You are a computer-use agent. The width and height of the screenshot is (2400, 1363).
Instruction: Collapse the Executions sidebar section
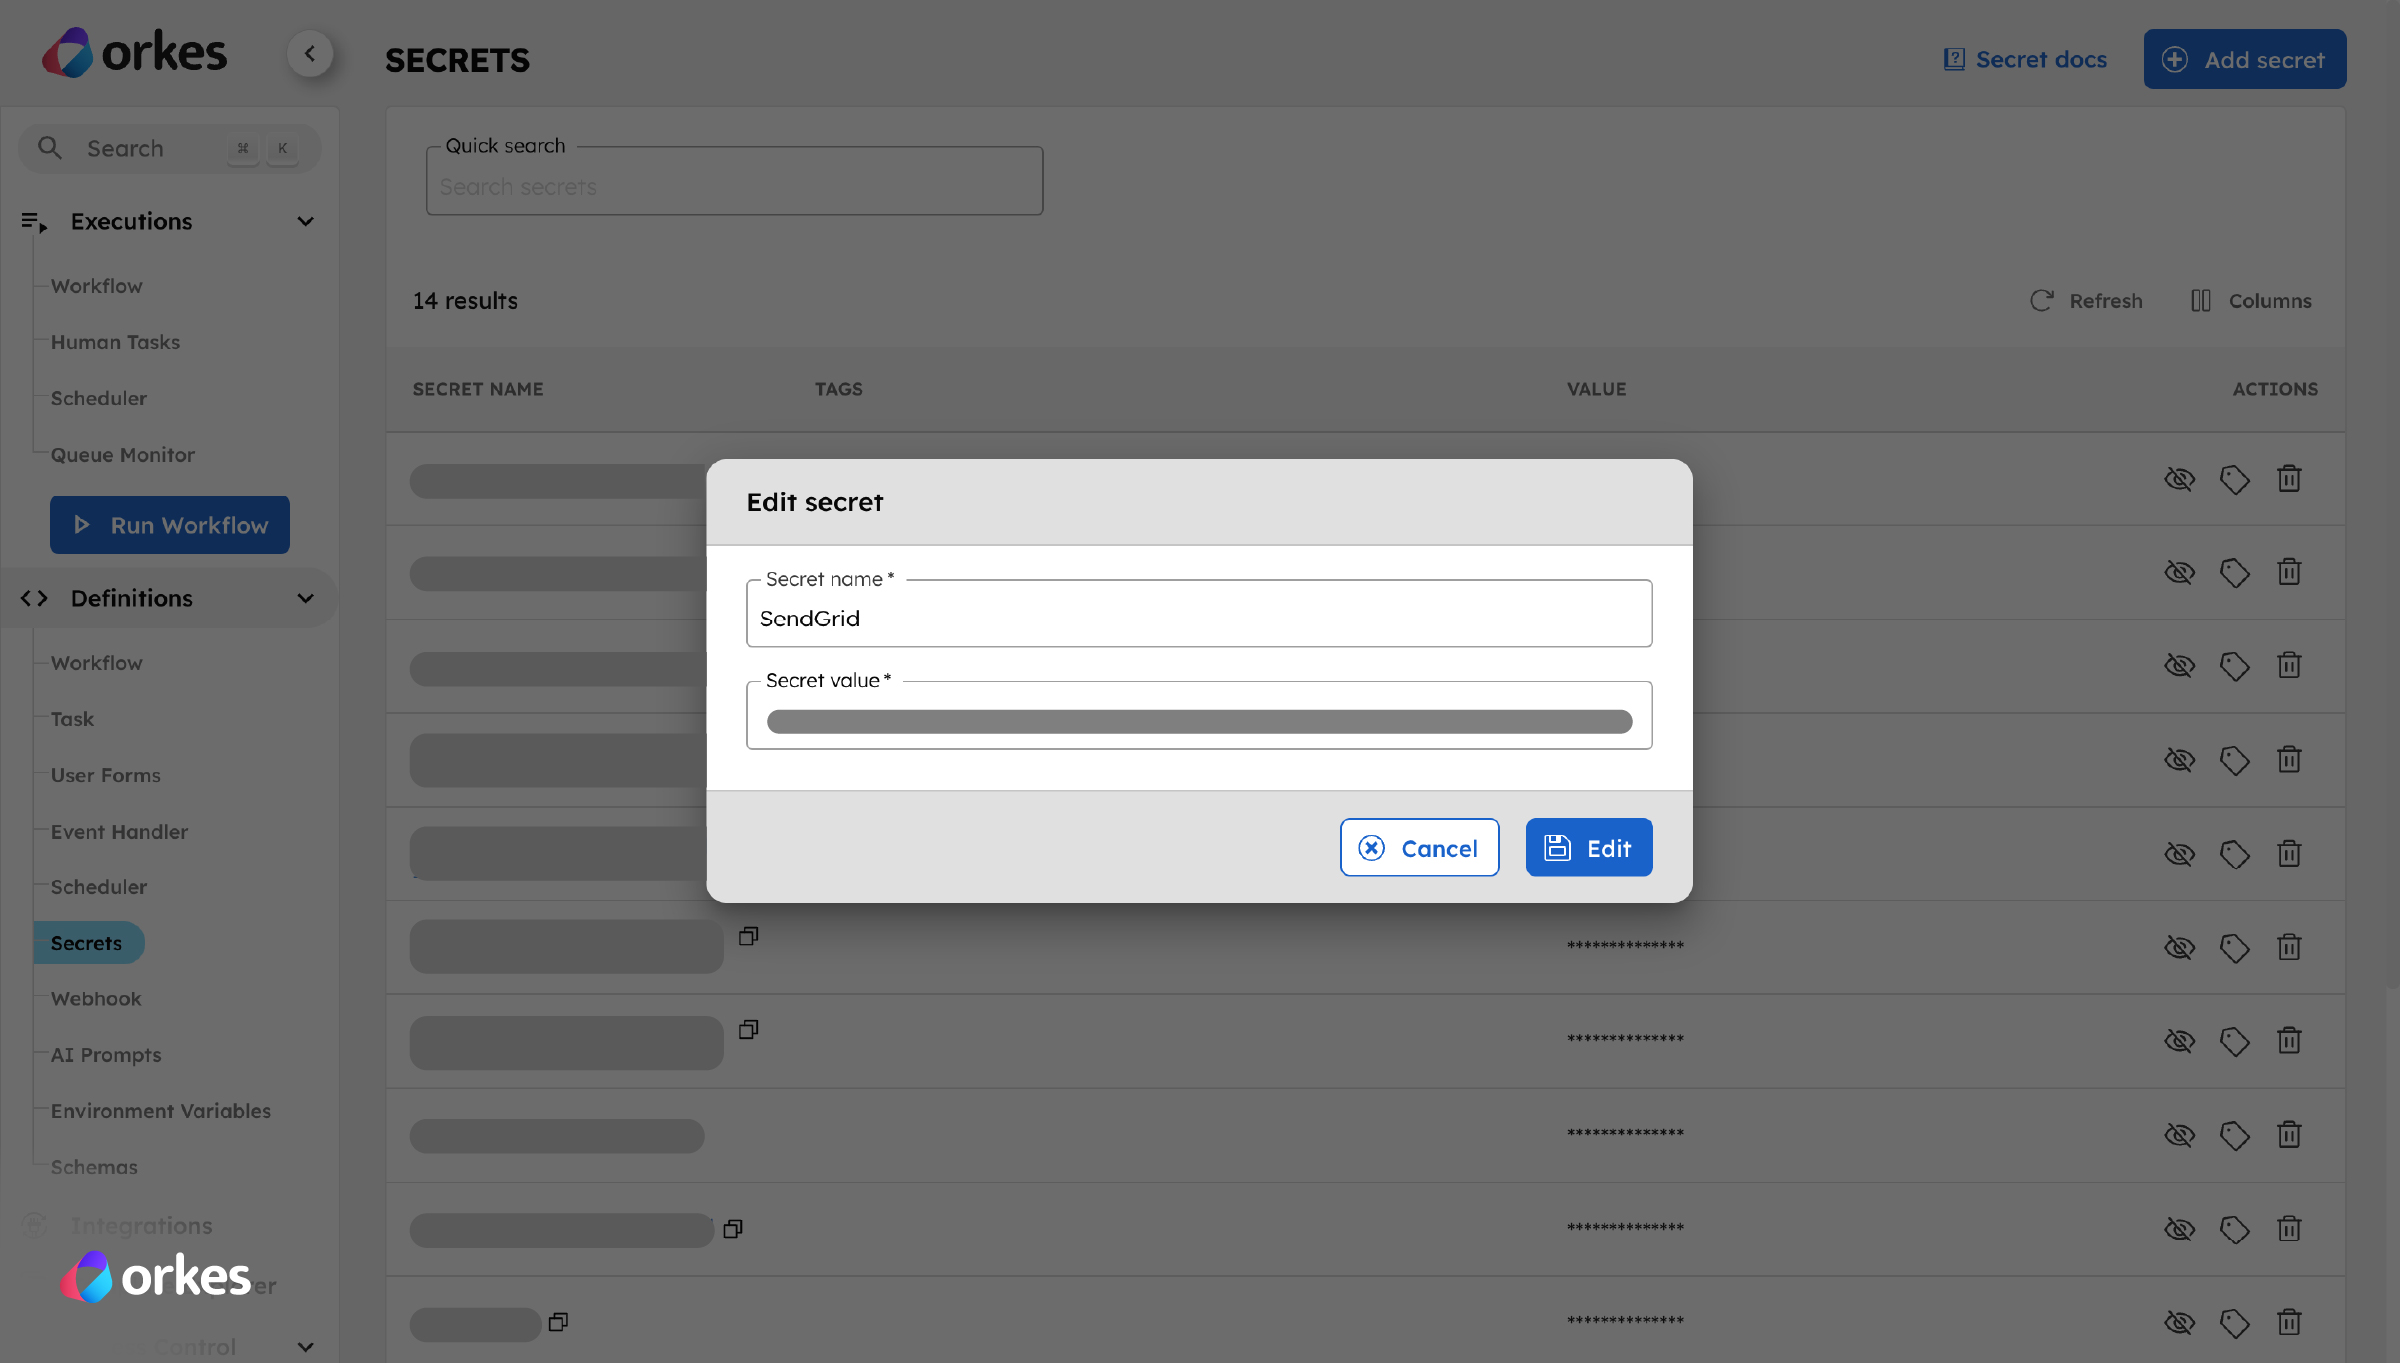pyautogui.click(x=305, y=221)
